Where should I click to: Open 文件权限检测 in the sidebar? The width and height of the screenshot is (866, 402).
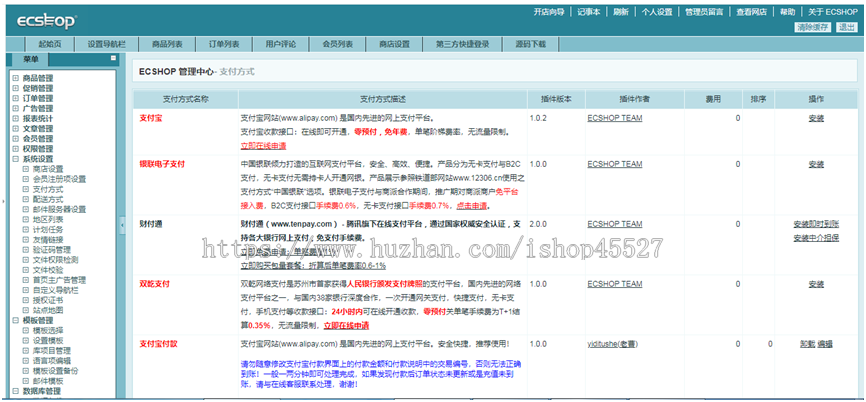[x=55, y=260]
